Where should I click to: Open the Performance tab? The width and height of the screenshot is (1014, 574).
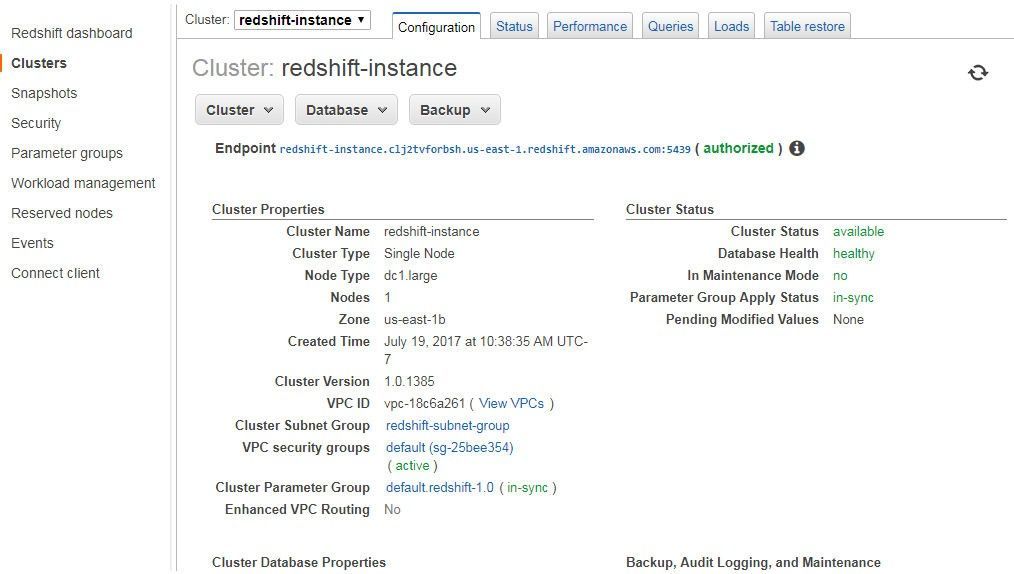point(590,26)
